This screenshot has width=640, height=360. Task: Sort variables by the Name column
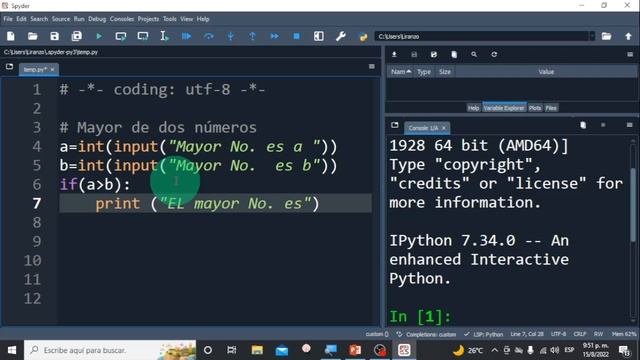(401, 72)
